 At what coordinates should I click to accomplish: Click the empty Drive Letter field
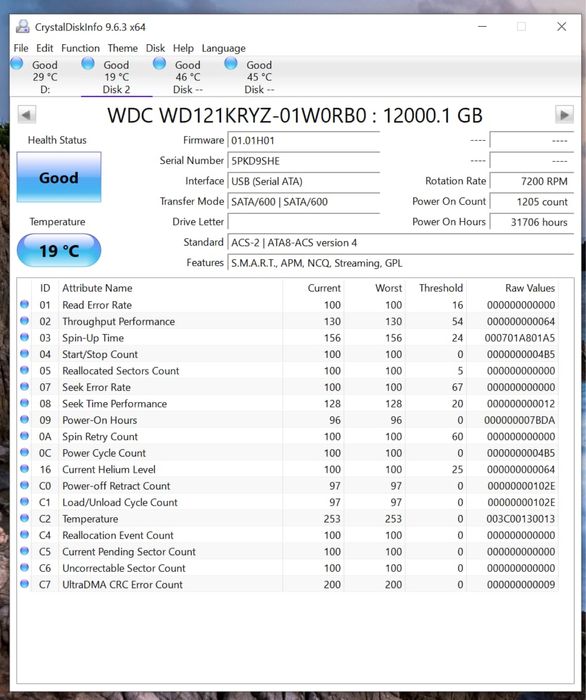(x=303, y=222)
